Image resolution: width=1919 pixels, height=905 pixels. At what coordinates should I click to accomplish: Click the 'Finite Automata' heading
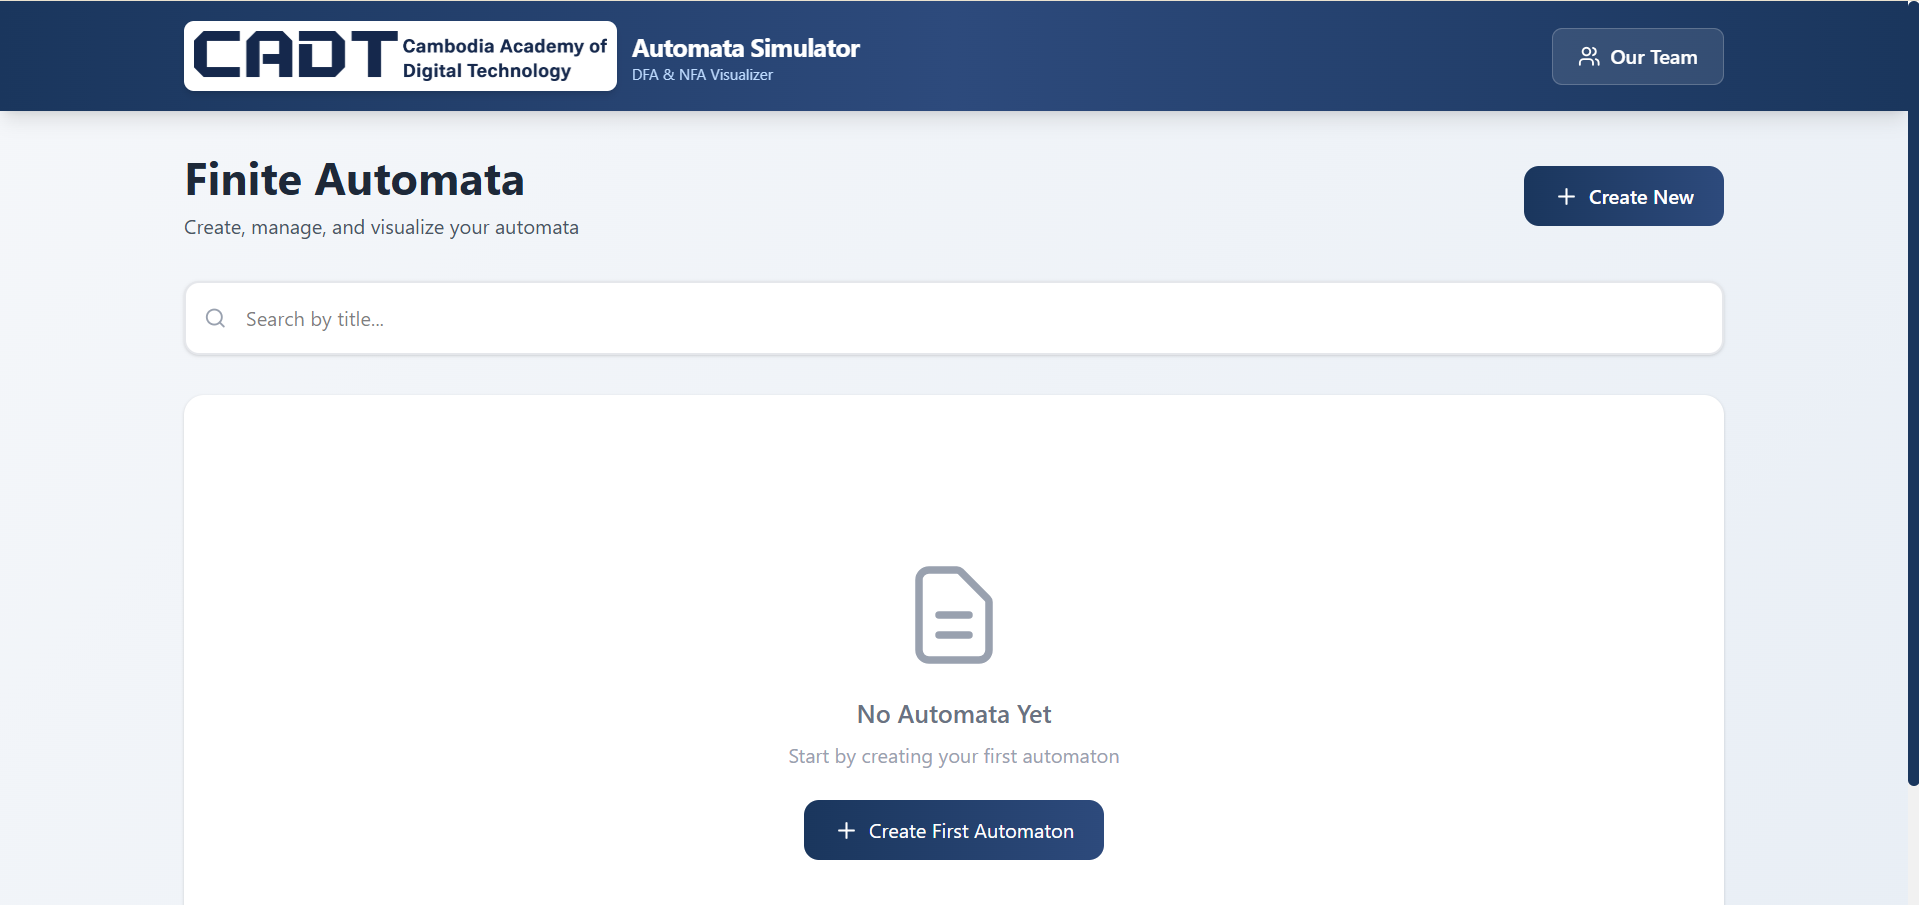tap(354, 180)
